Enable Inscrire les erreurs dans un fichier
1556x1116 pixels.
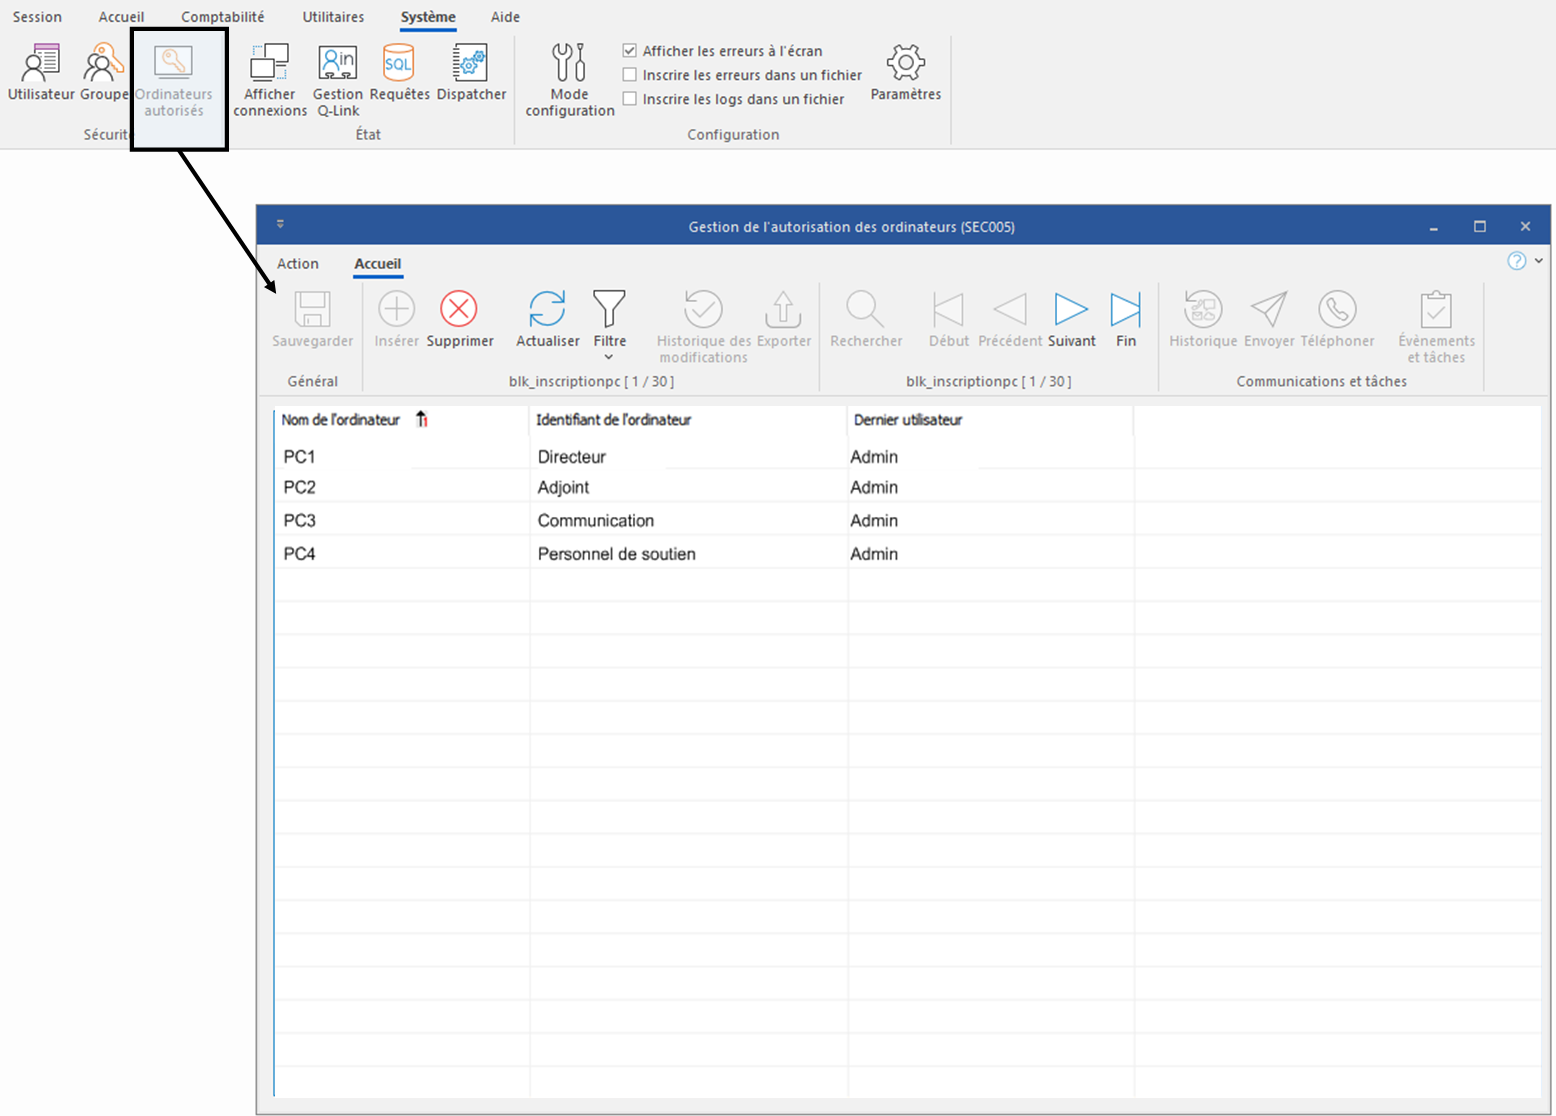point(630,75)
